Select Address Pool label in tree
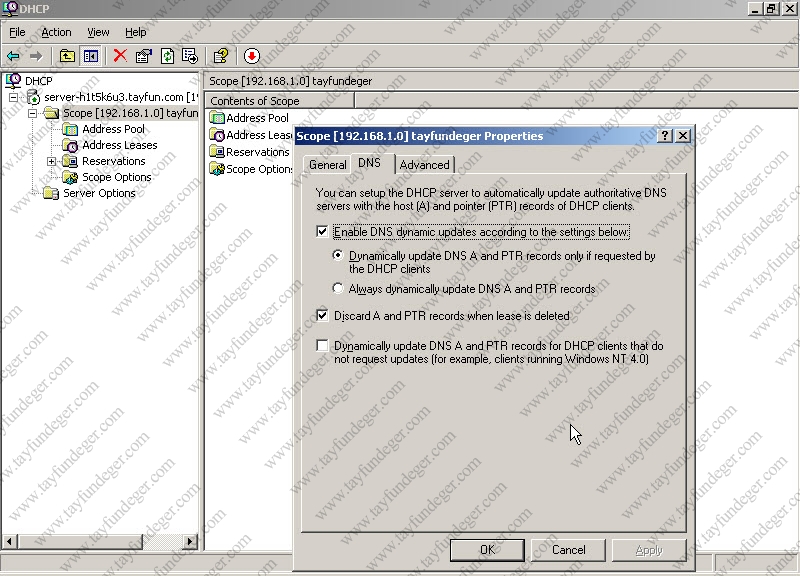Image resolution: width=800 pixels, height=576 pixels. [x=113, y=129]
